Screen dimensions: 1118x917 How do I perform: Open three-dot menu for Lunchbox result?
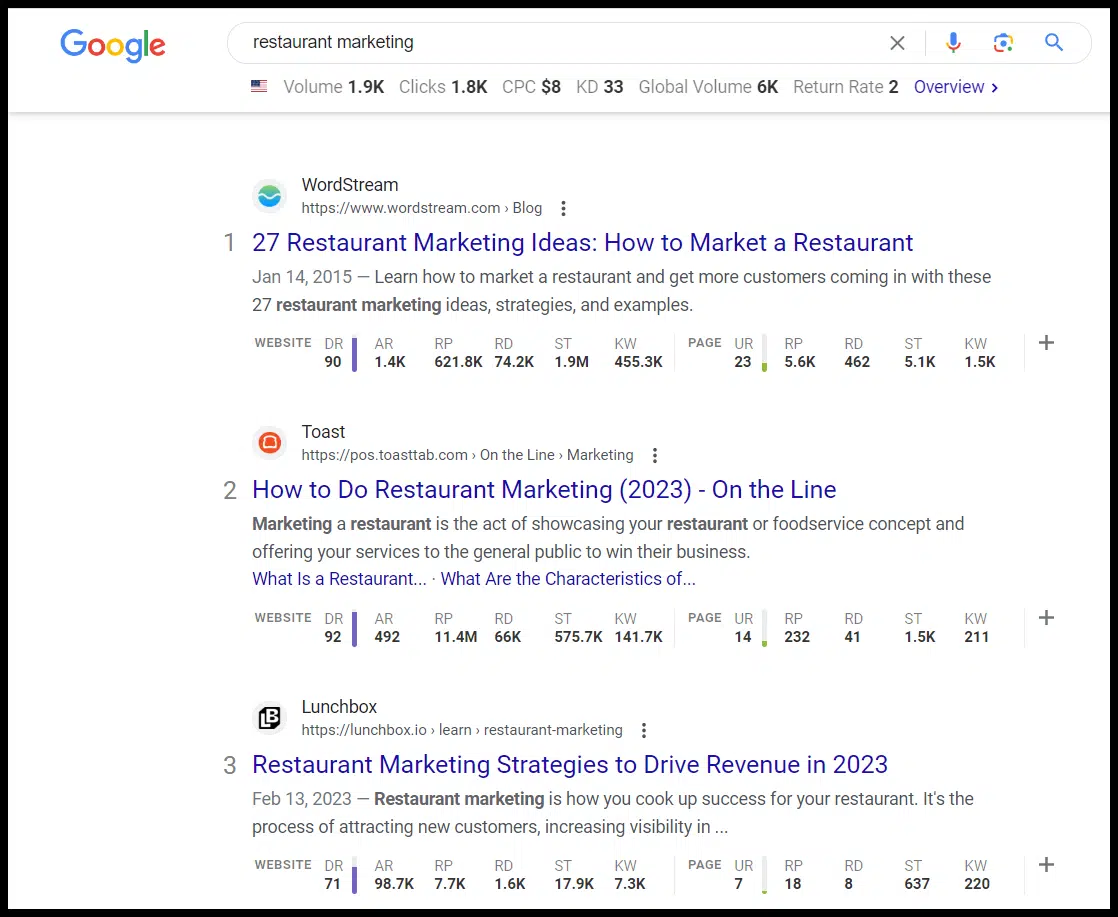click(x=644, y=730)
